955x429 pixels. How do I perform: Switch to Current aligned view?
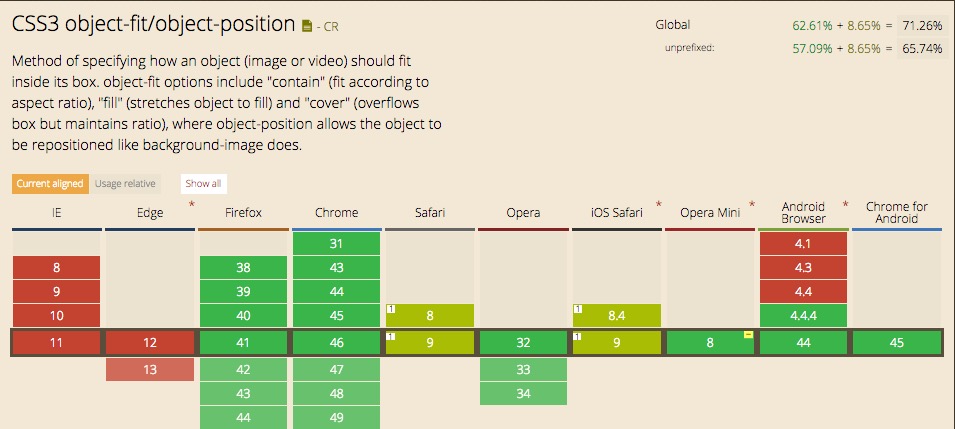(50, 183)
